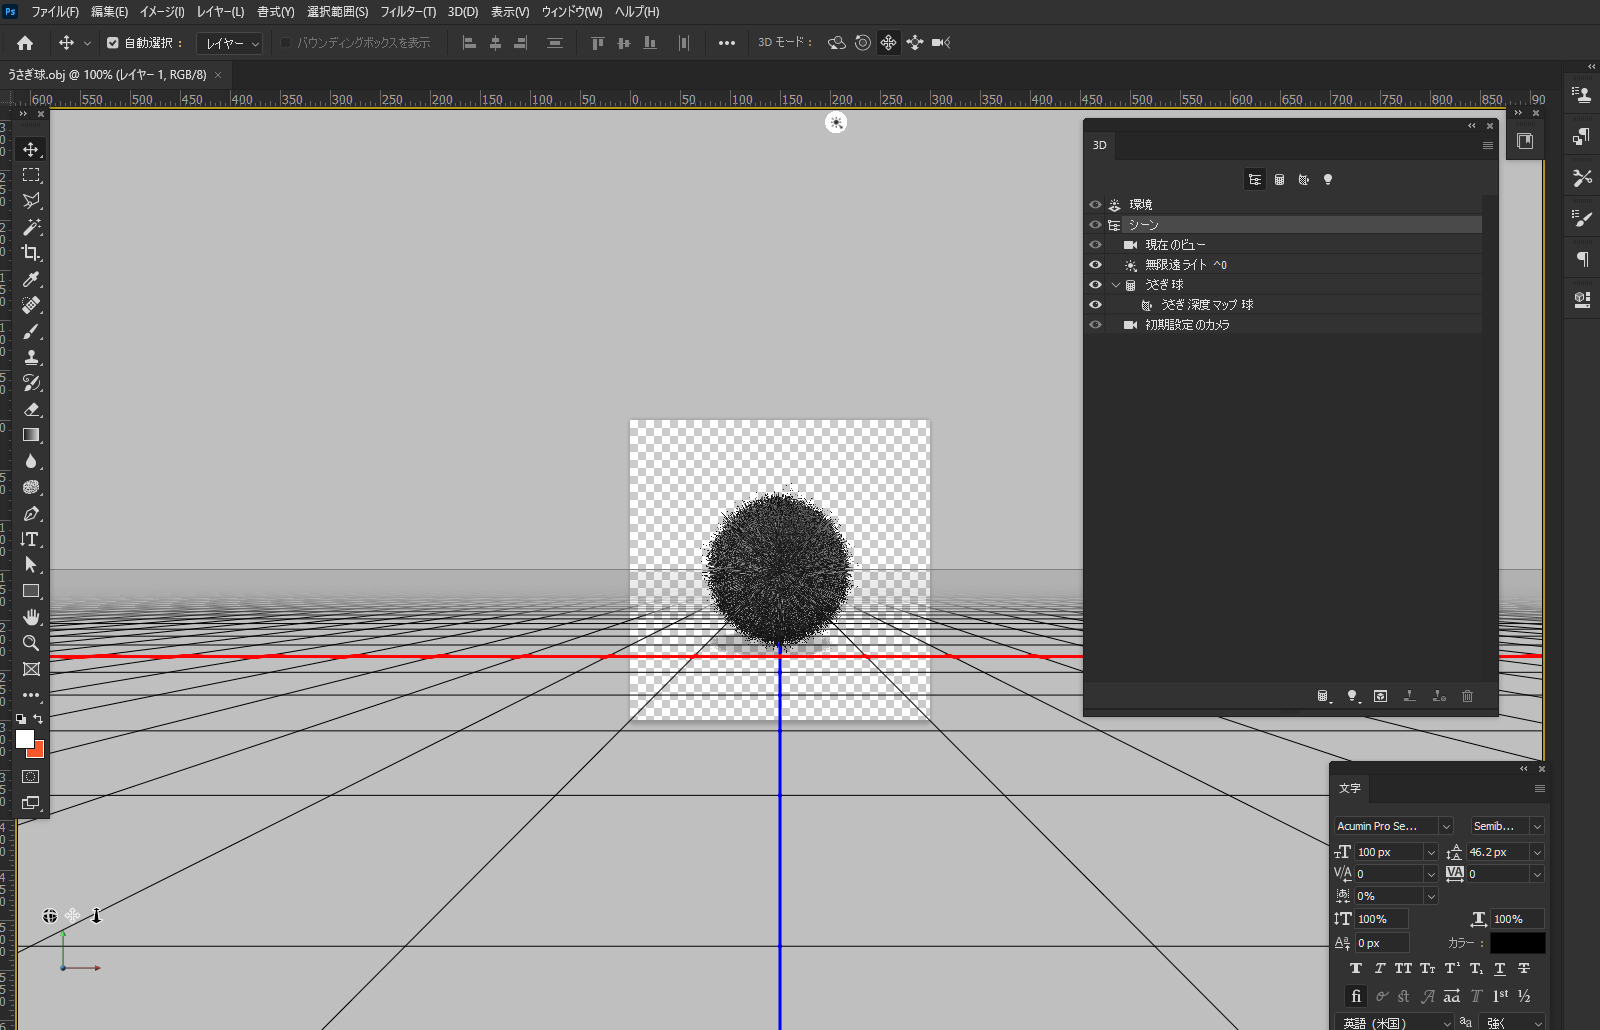Pick the Eraser tool

coord(31,409)
